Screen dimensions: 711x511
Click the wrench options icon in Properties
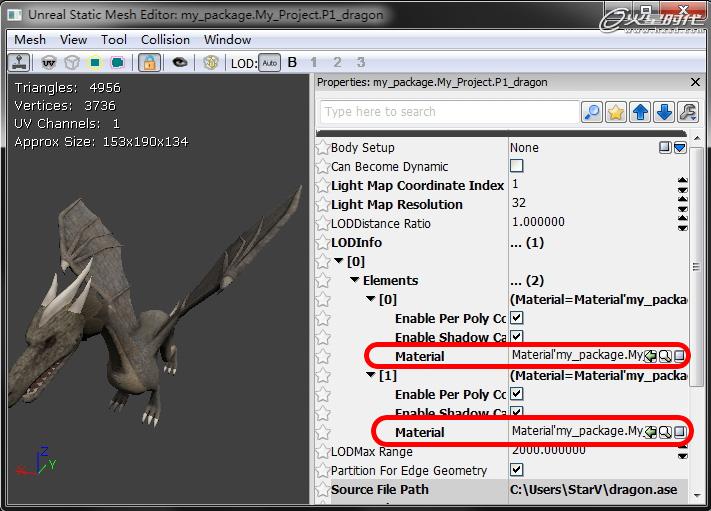coord(688,112)
